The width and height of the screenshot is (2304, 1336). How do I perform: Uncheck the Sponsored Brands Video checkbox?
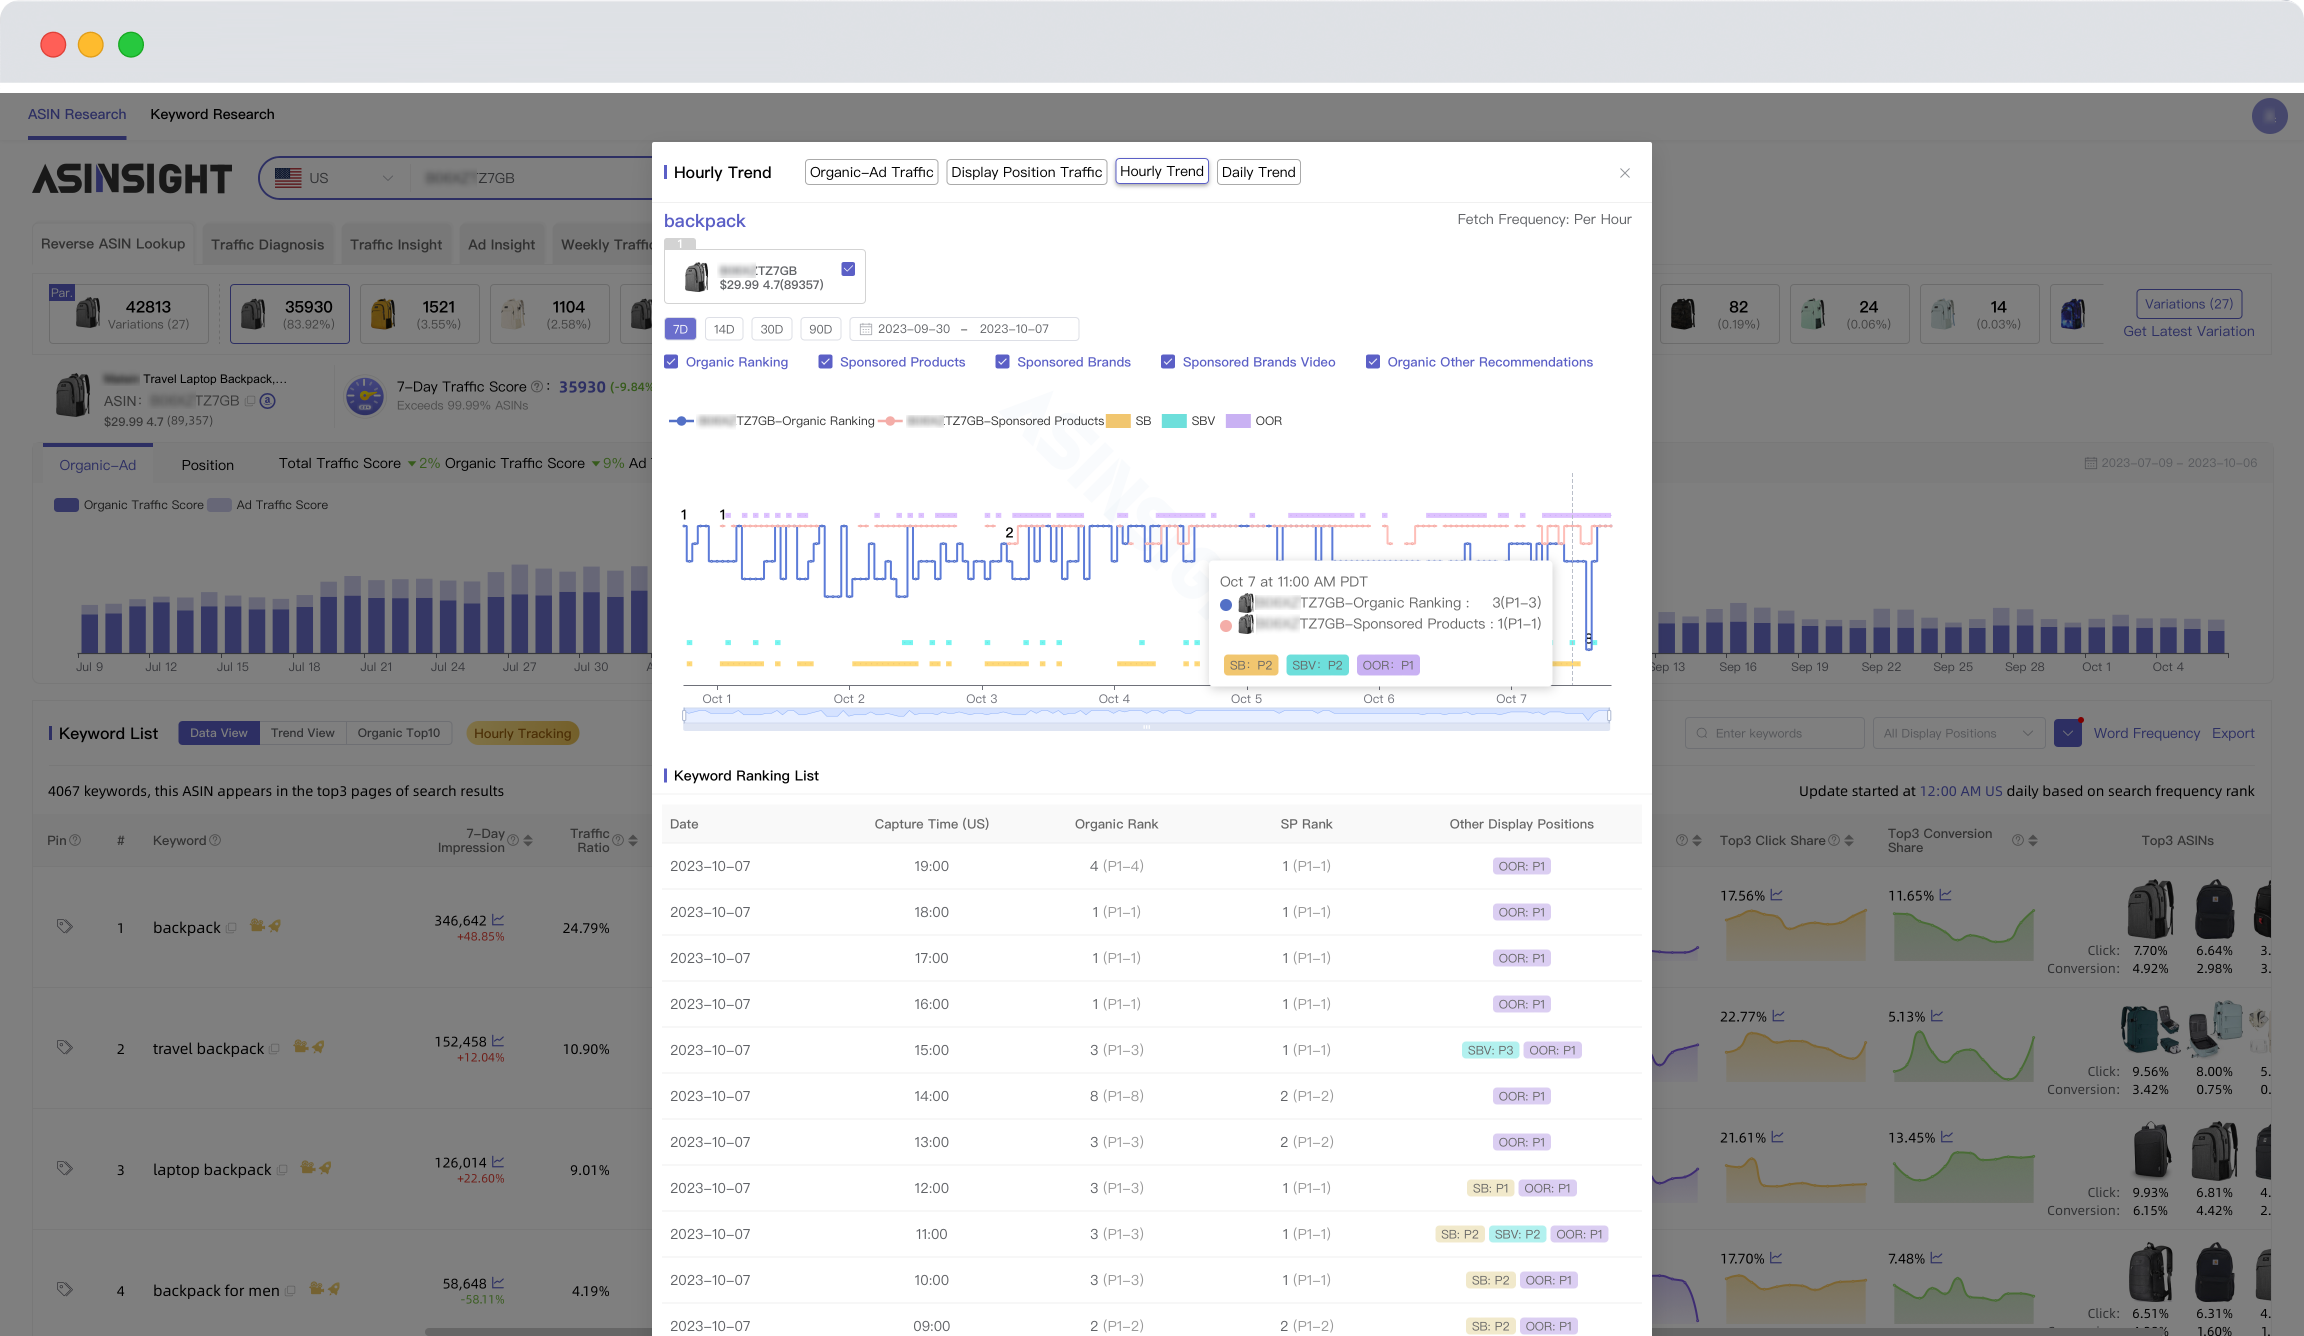point(1167,361)
